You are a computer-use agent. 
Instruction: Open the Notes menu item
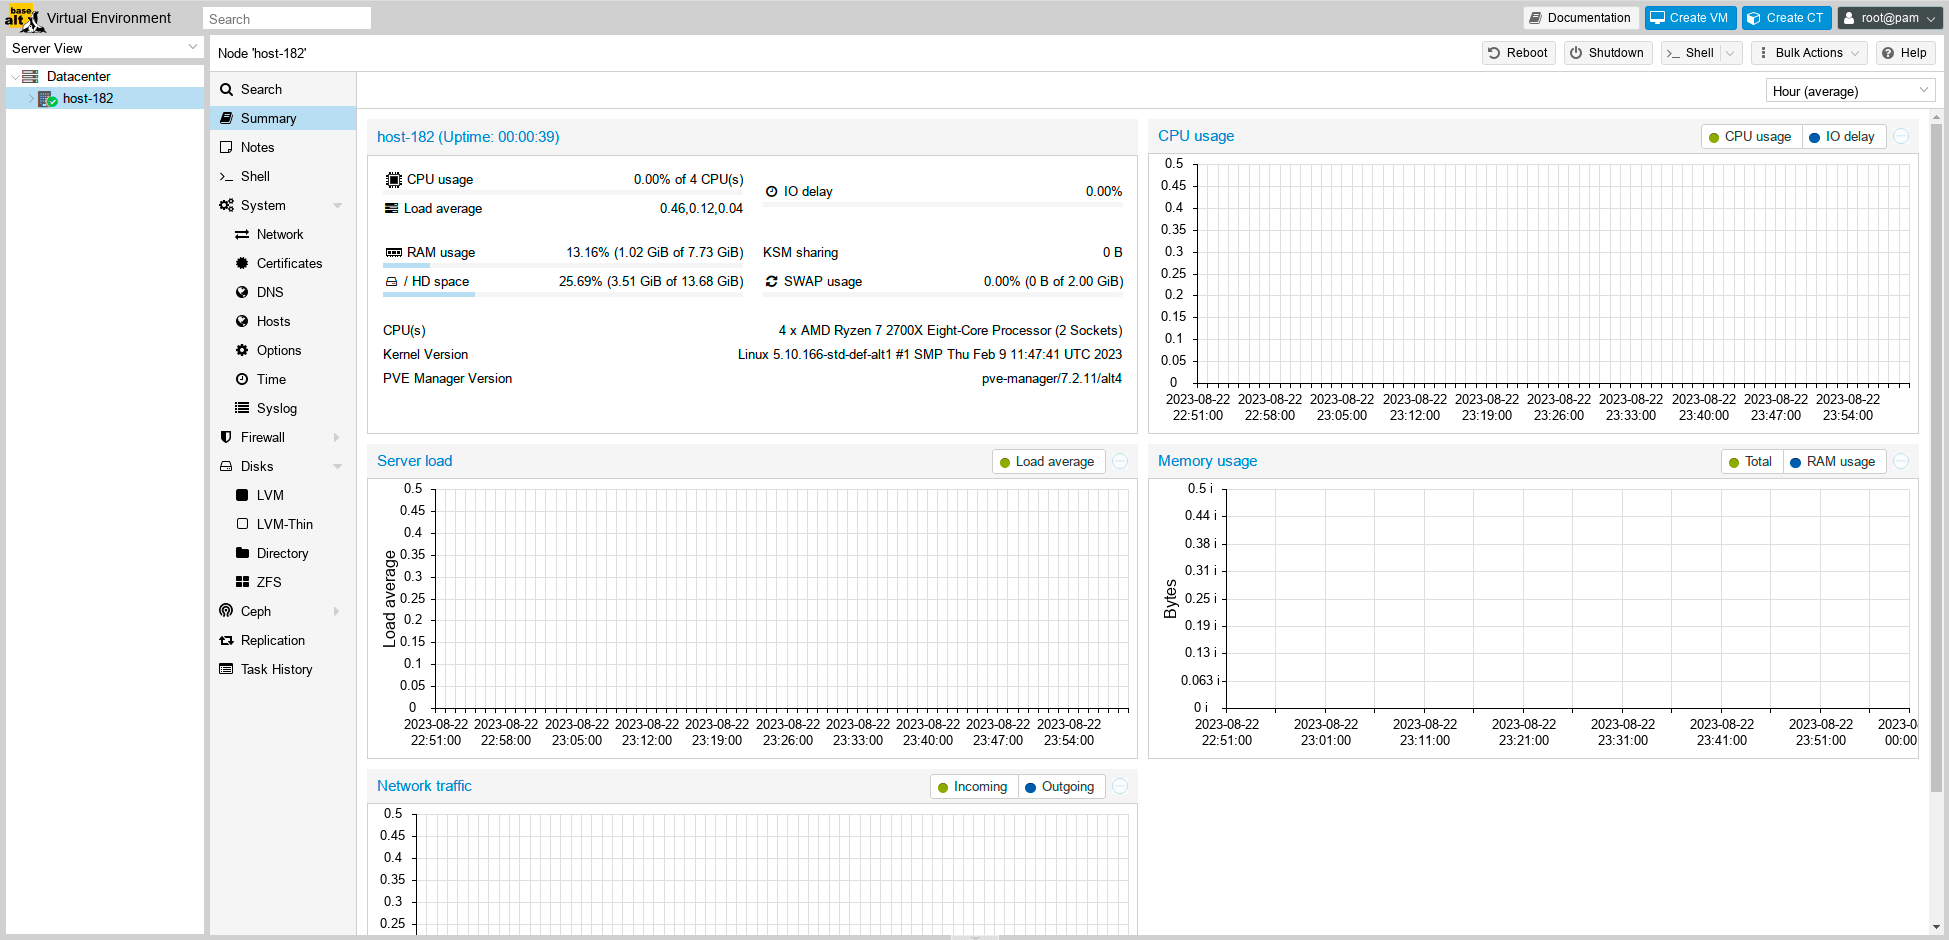click(257, 147)
